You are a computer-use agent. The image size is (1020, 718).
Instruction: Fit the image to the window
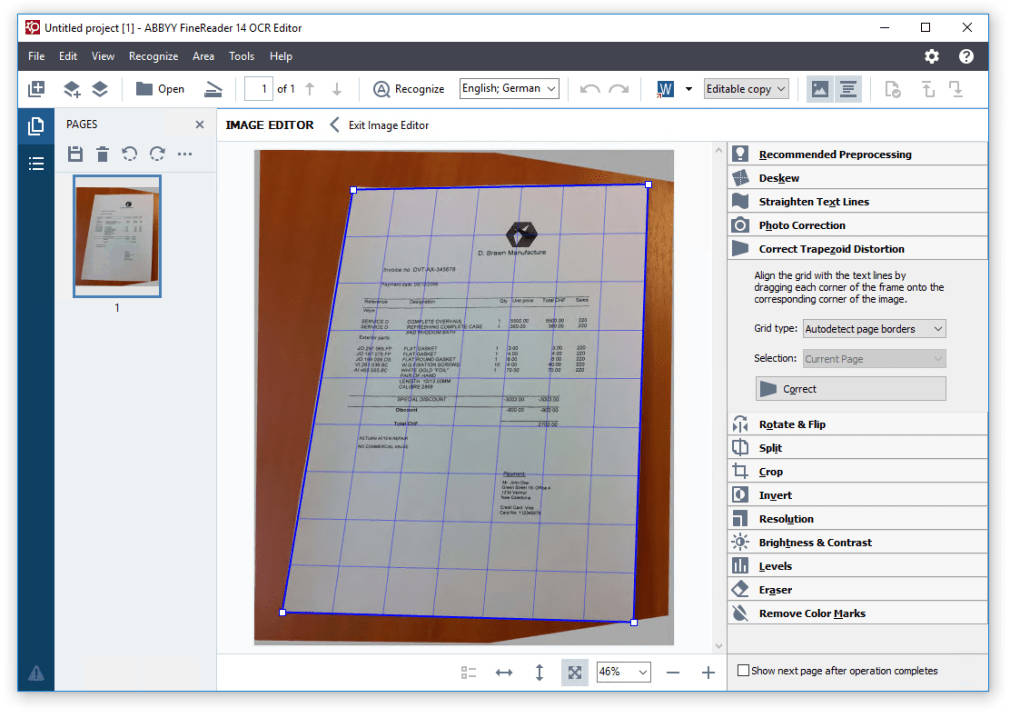pos(574,671)
